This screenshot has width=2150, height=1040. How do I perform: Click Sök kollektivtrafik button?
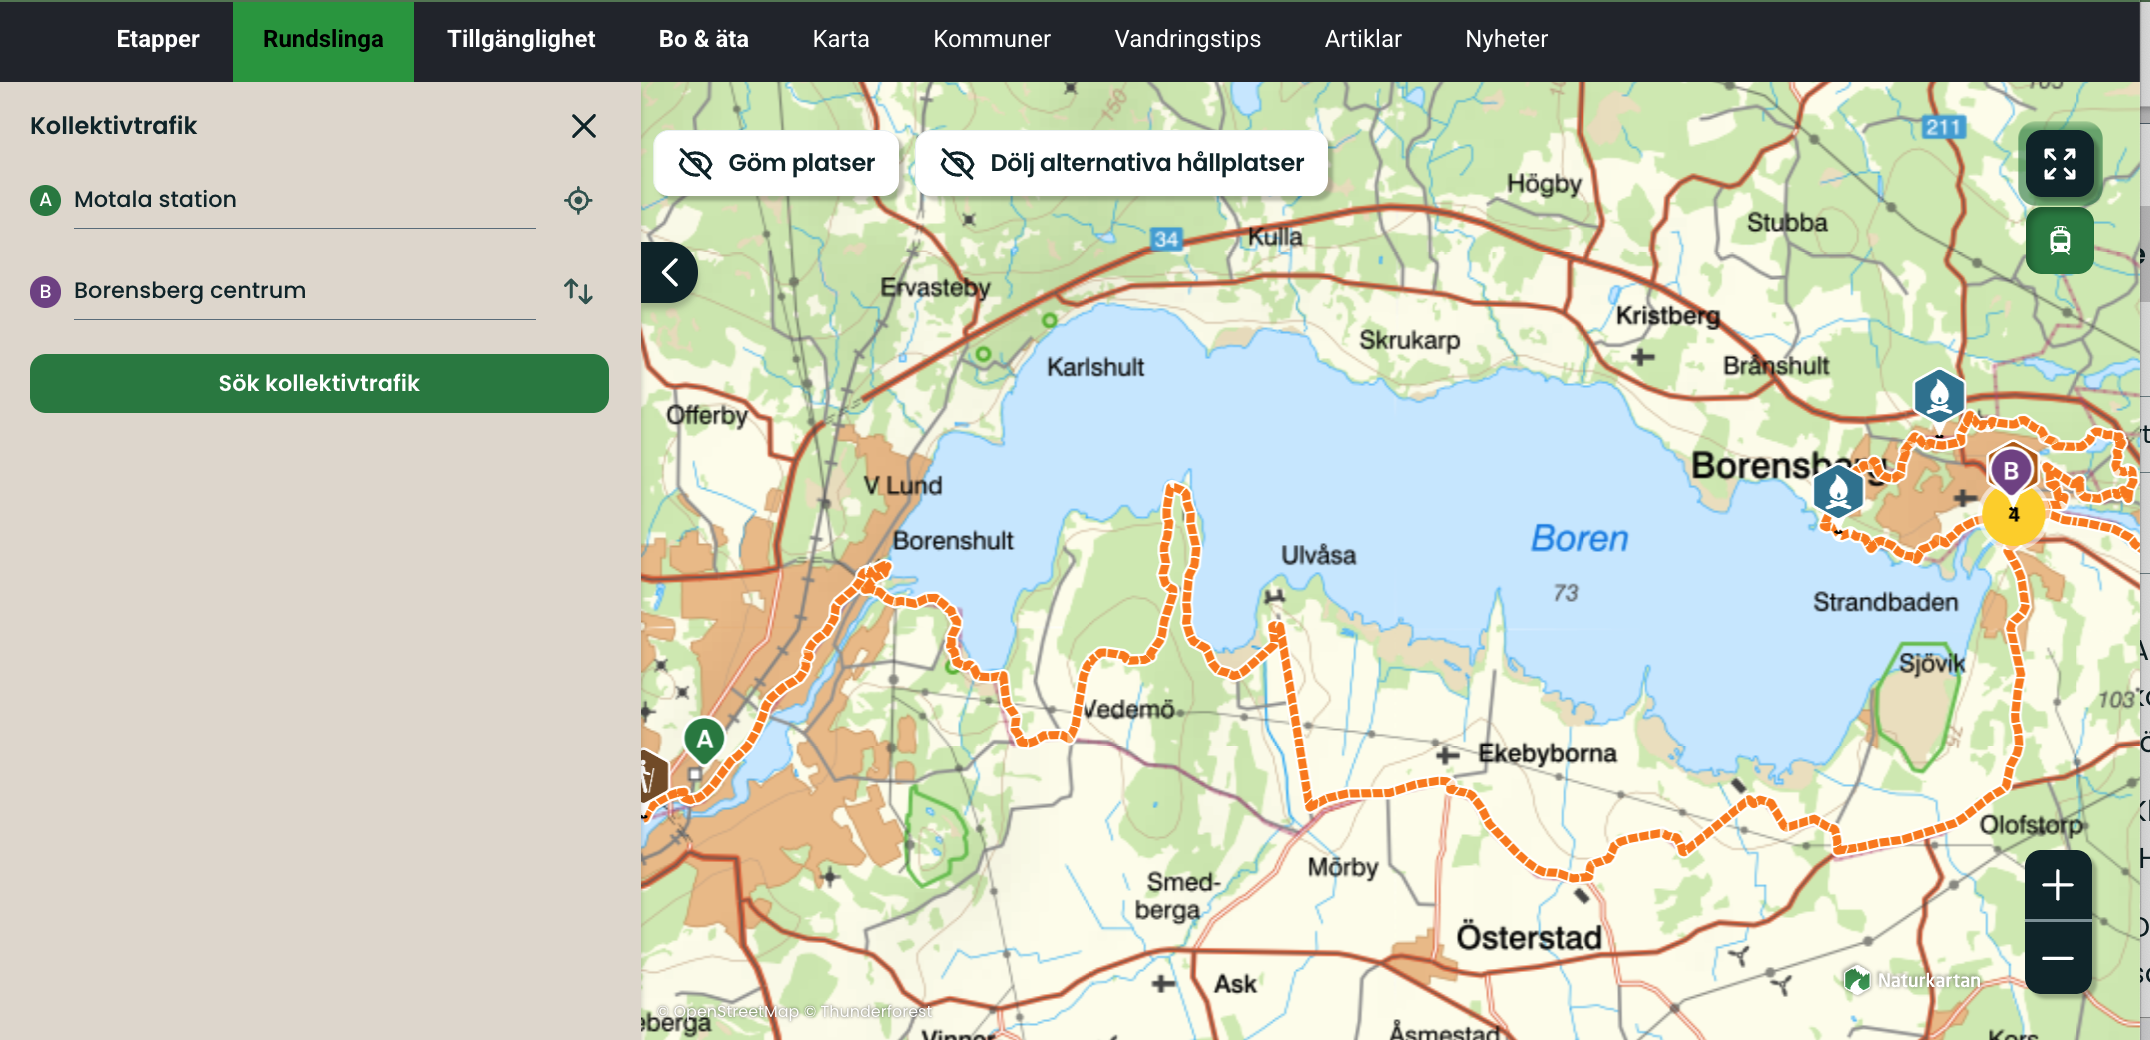pyautogui.click(x=319, y=383)
